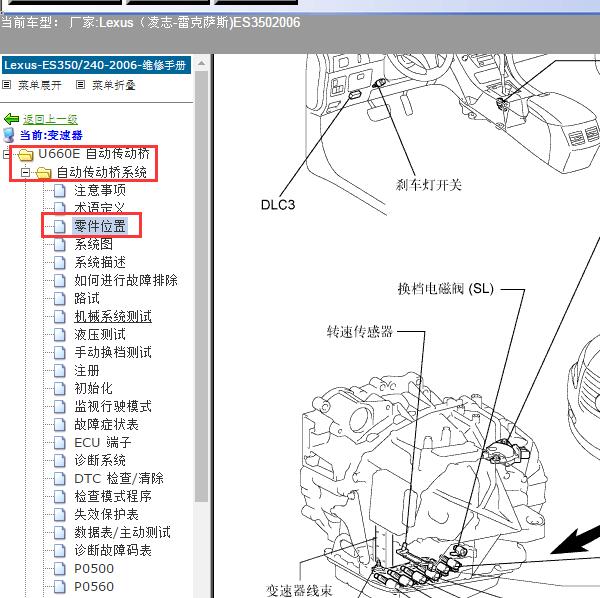600x598 pixels.
Task: Click the page icon beside 监视行驶模式
Action: click(x=60, y=406)
